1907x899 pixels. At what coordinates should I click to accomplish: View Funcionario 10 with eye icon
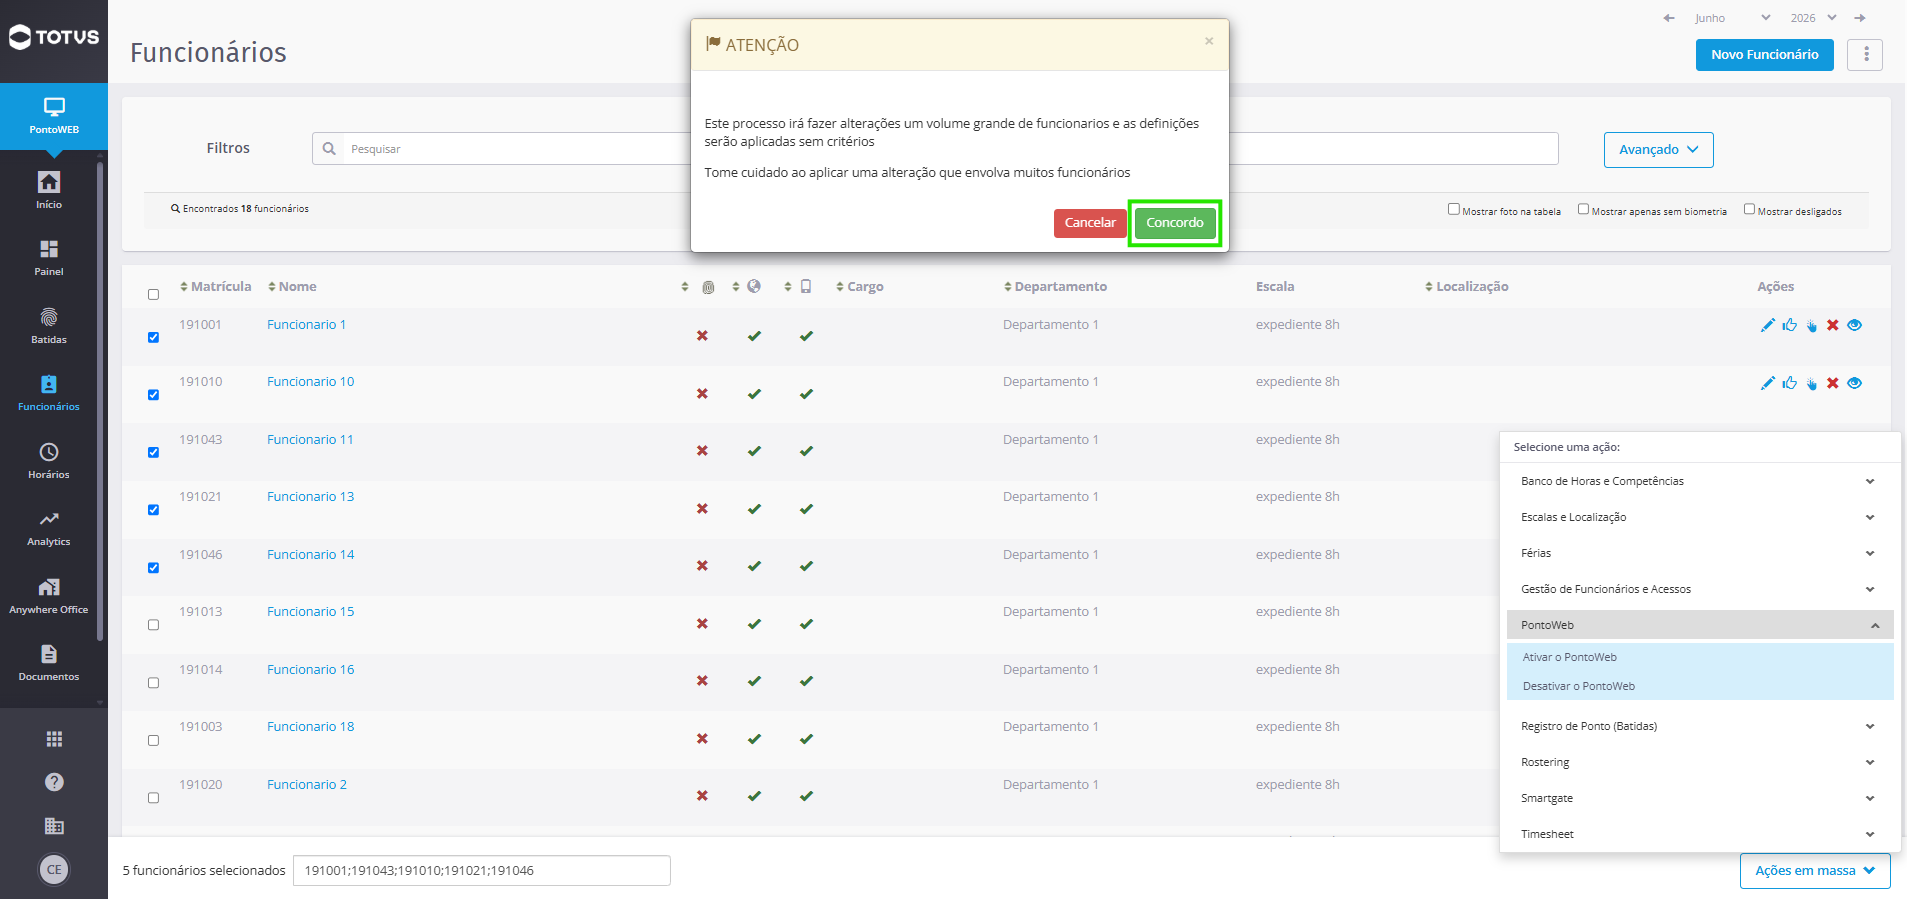tap(1855, 383)
